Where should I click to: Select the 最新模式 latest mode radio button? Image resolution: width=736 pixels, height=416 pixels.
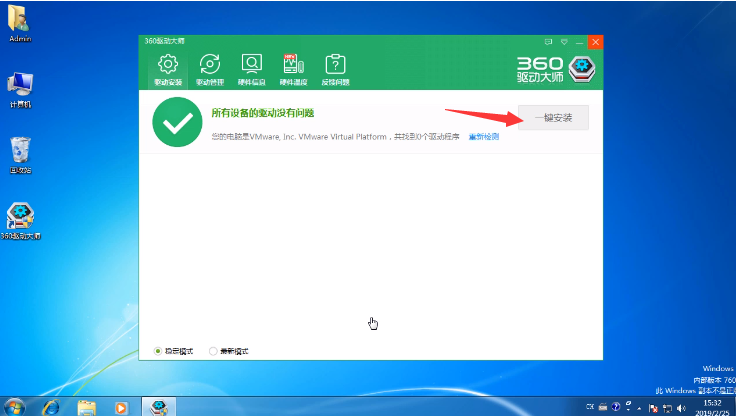click(213, 351)
